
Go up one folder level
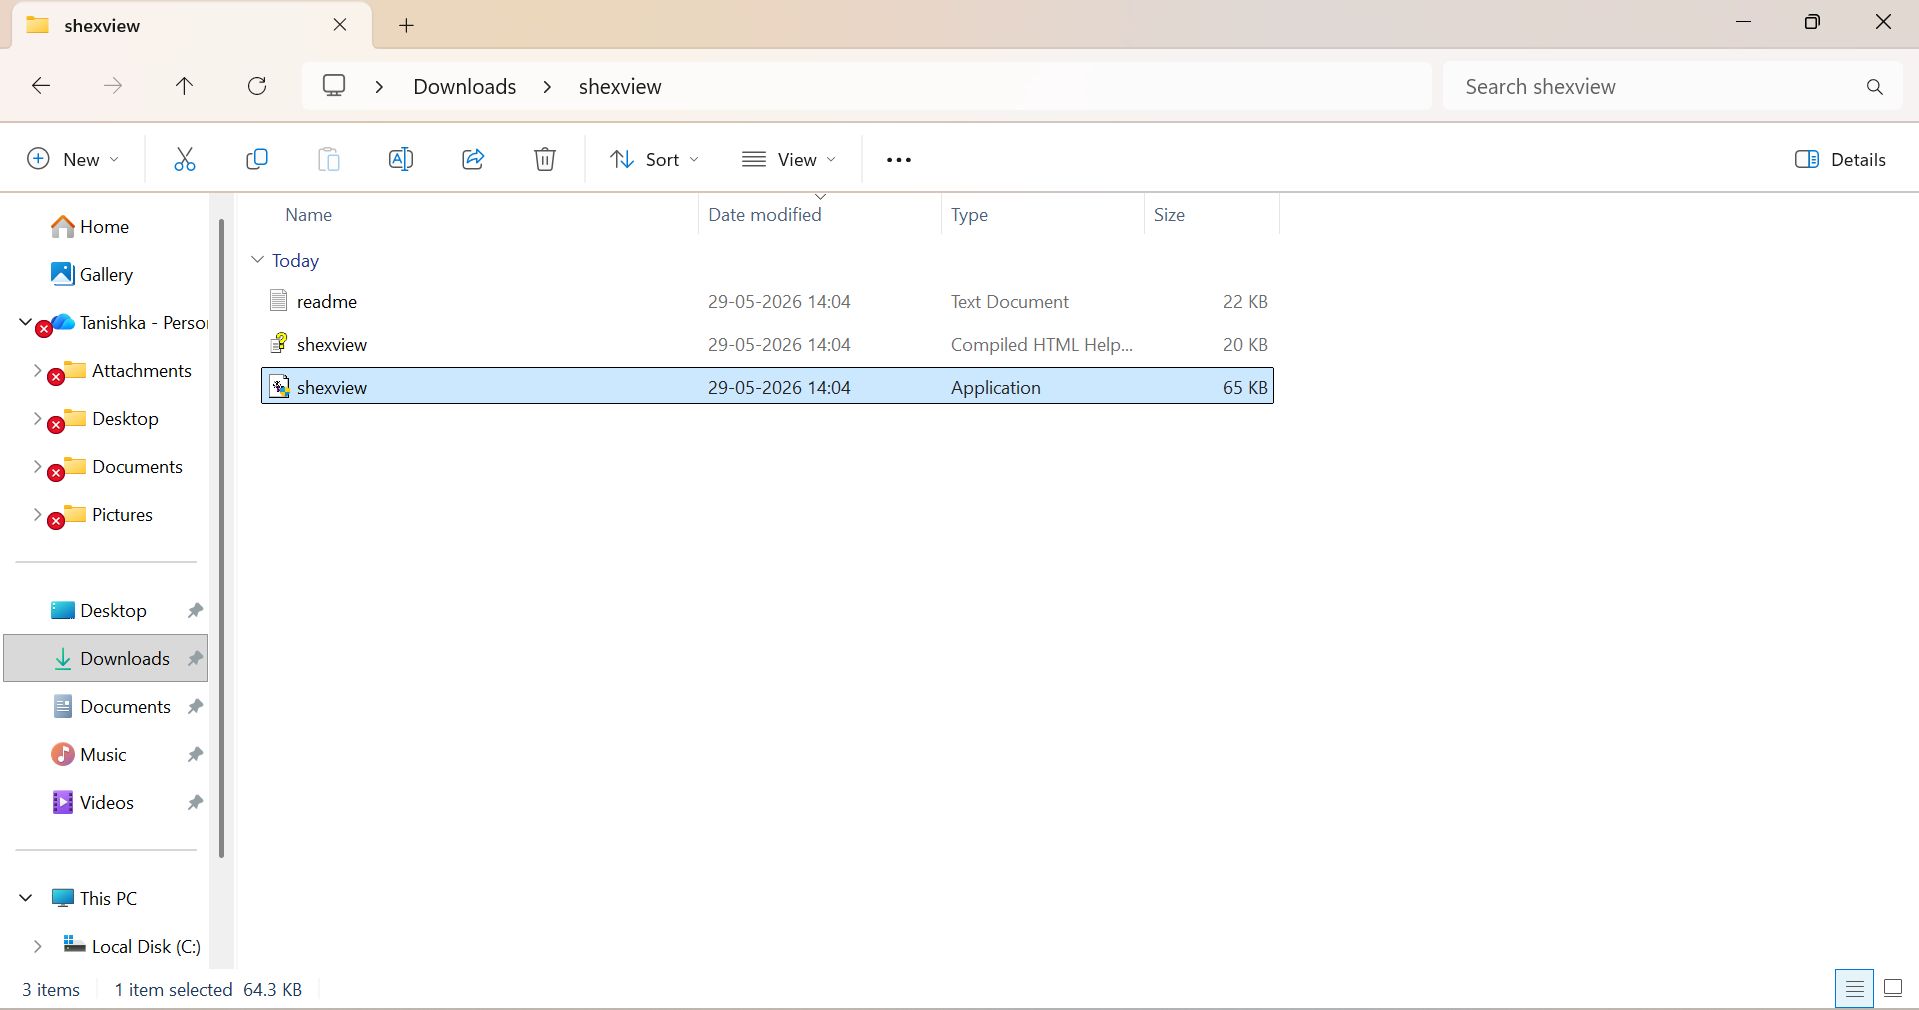pos(185,86)
